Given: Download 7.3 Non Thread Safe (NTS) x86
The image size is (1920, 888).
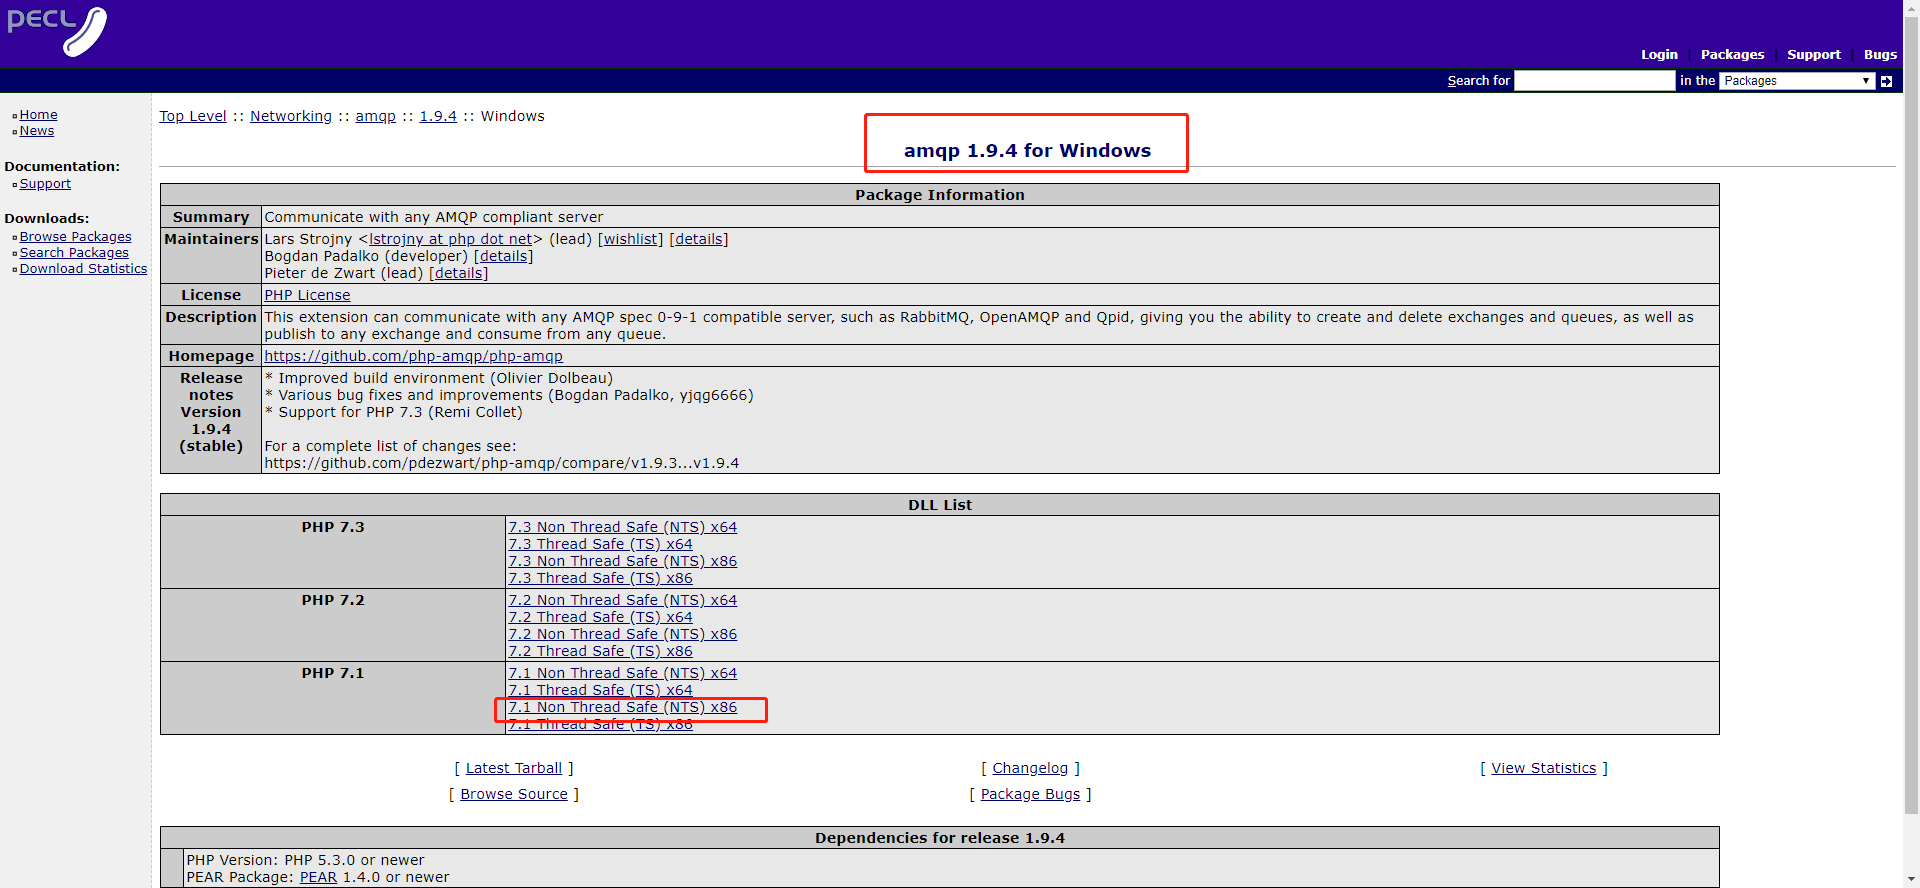Looking at the screenshot, I should point(622,561).
